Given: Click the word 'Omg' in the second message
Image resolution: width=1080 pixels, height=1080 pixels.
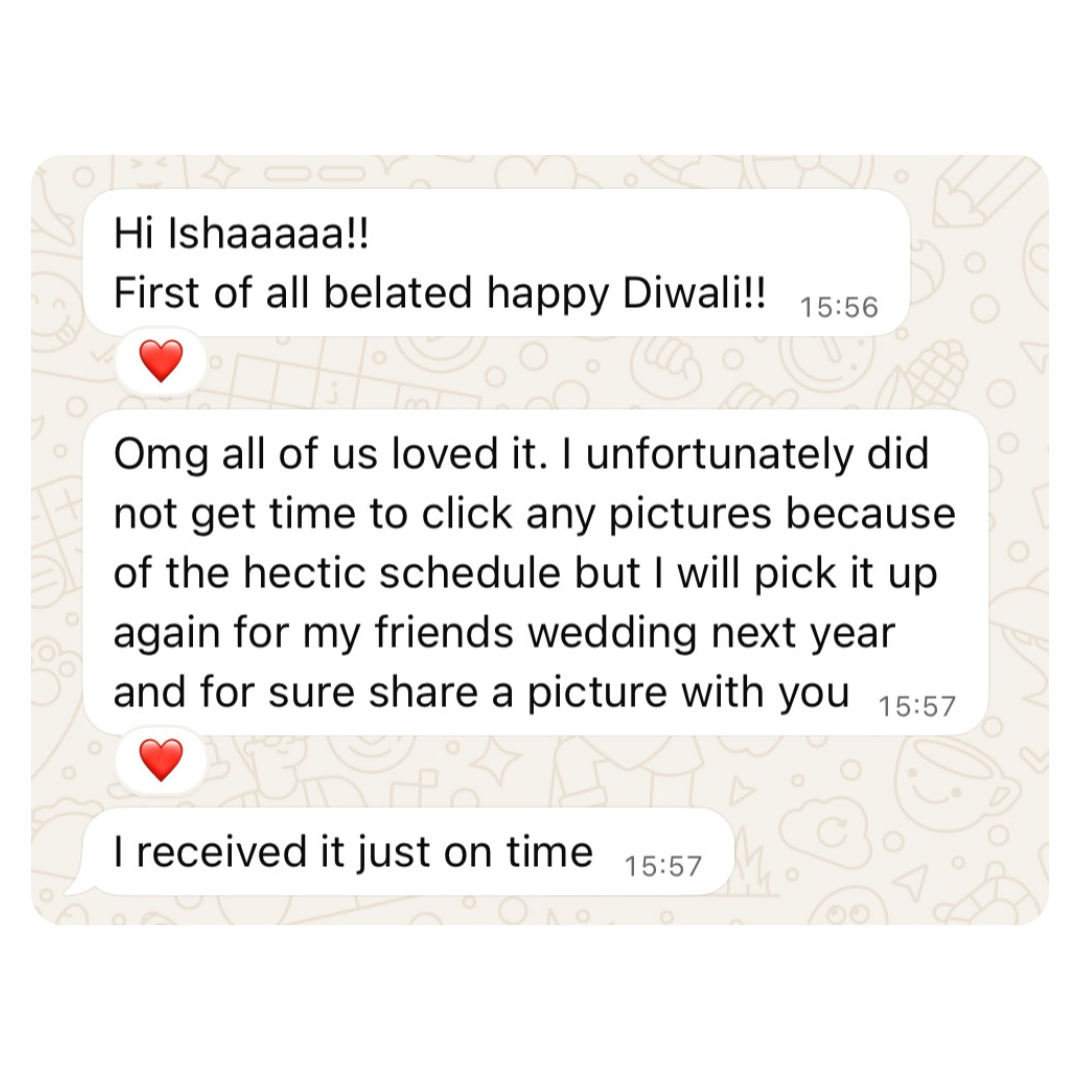Looking at the screenshot, I should tap(161, 456).
